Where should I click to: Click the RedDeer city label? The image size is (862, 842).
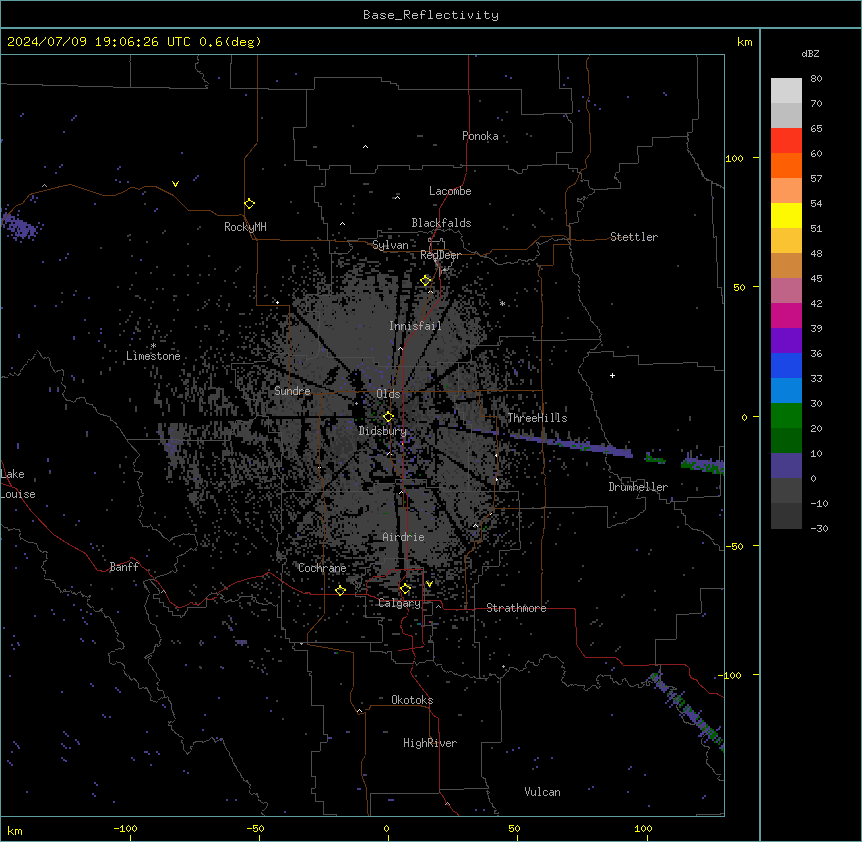440,255
